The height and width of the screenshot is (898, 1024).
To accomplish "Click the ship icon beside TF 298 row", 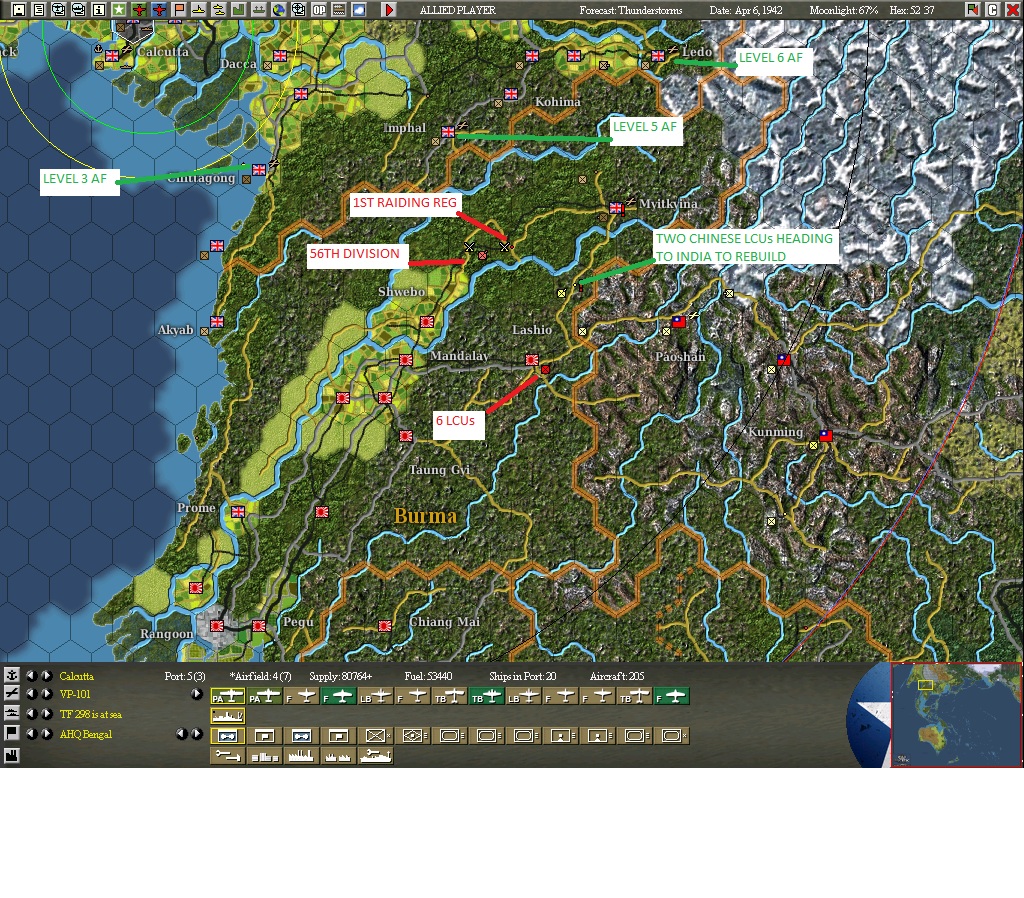I will point(12,713).
